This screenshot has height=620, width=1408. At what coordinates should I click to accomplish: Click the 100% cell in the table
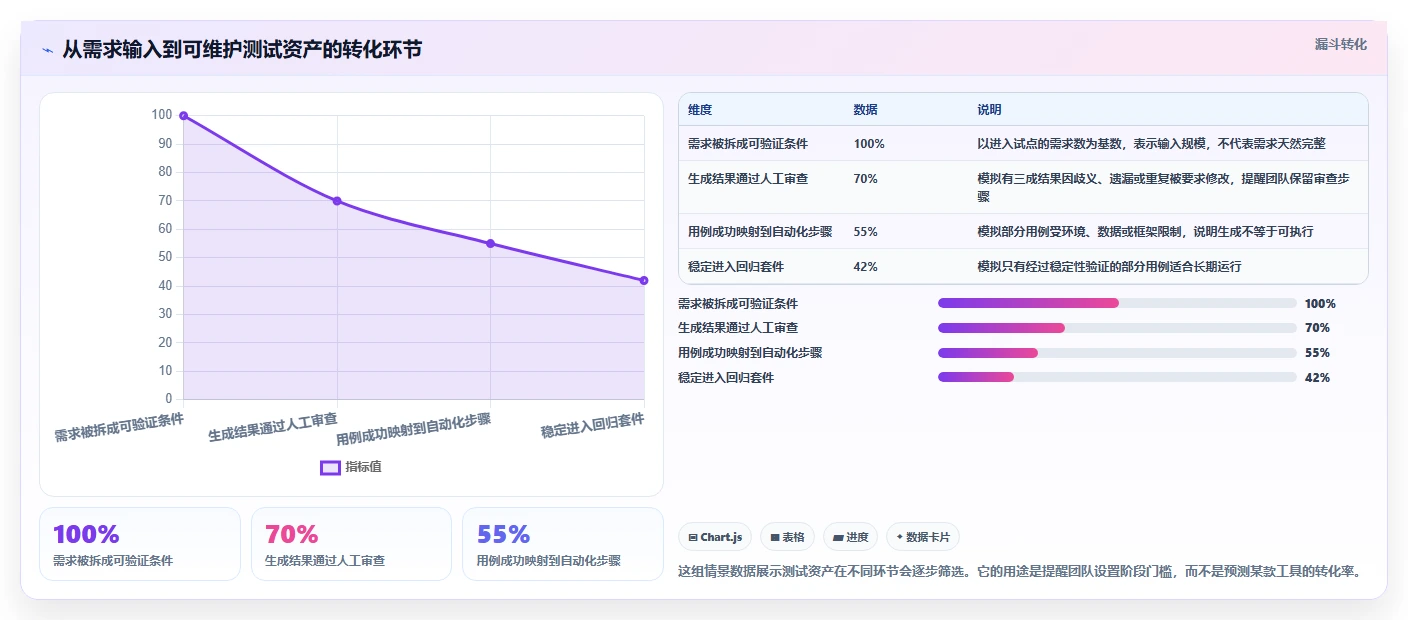[x=869, y=144]
